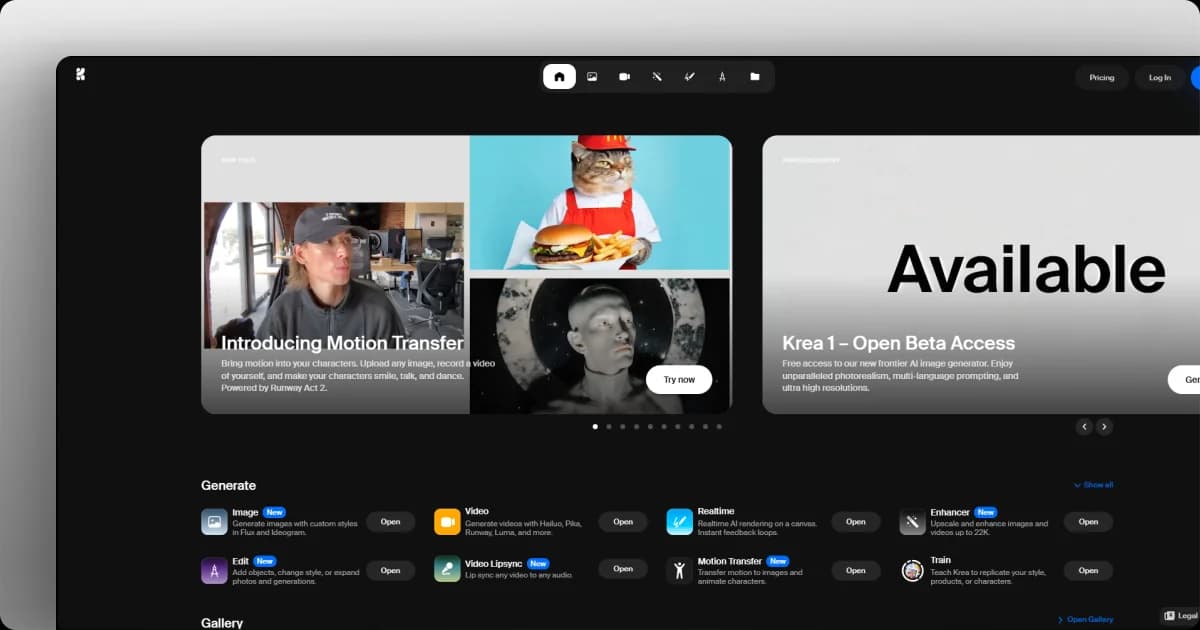The width and height of the screenshot is (1200, 630).
Task: Click the Video Lipsync microphone icon
Action: point(447,570)
